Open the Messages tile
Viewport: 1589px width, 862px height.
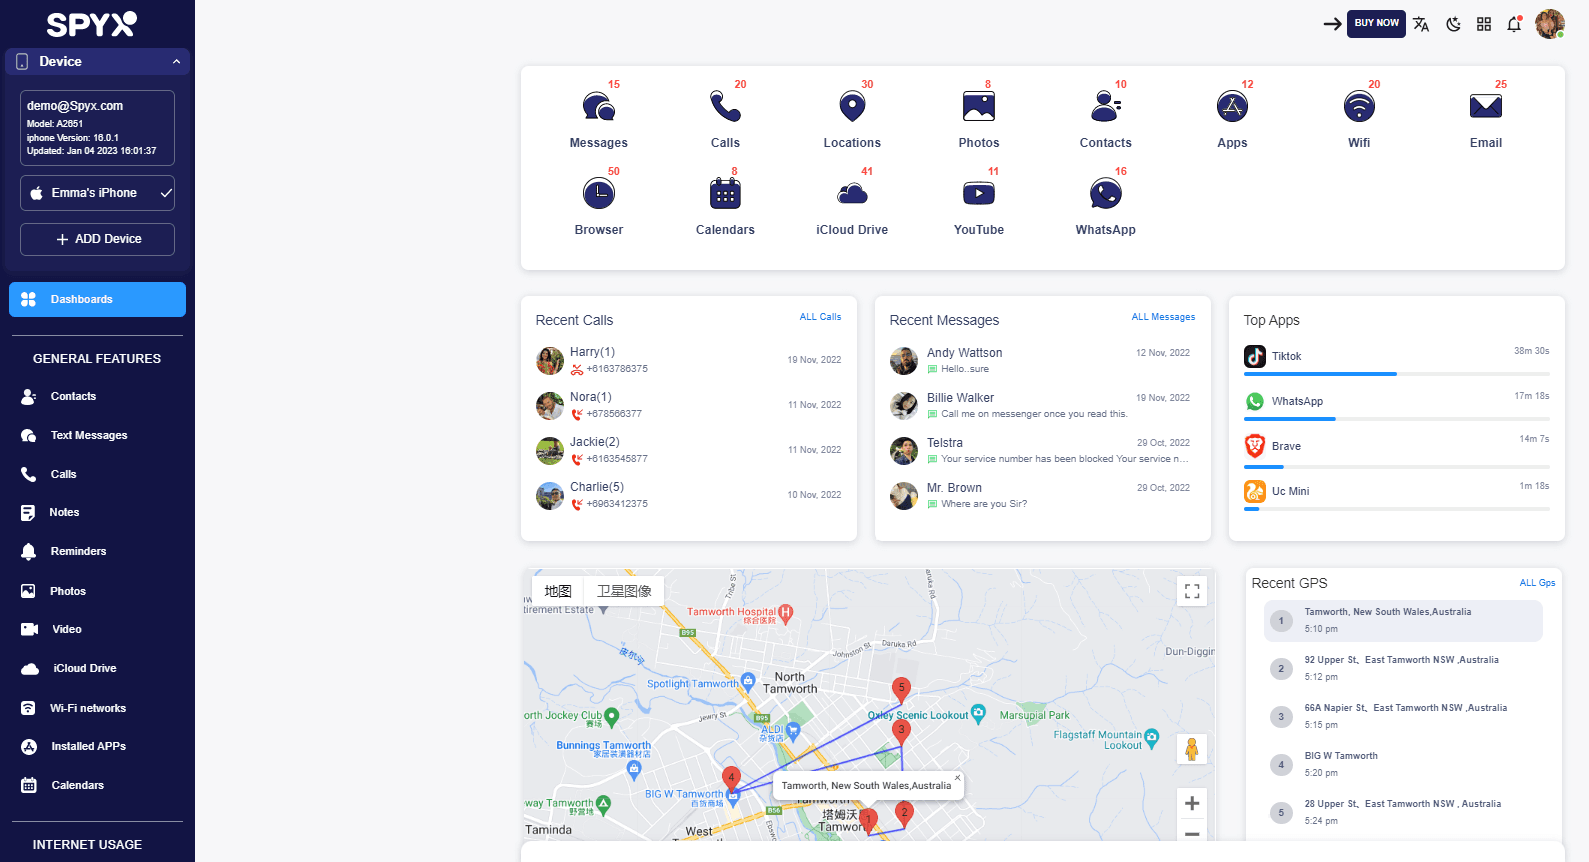click(x=598, y=115)
